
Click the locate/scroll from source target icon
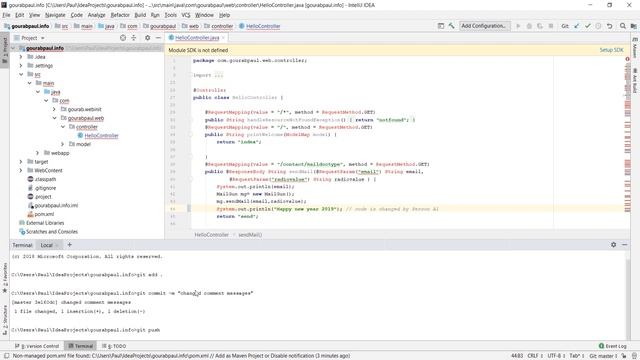click(123, 38)
